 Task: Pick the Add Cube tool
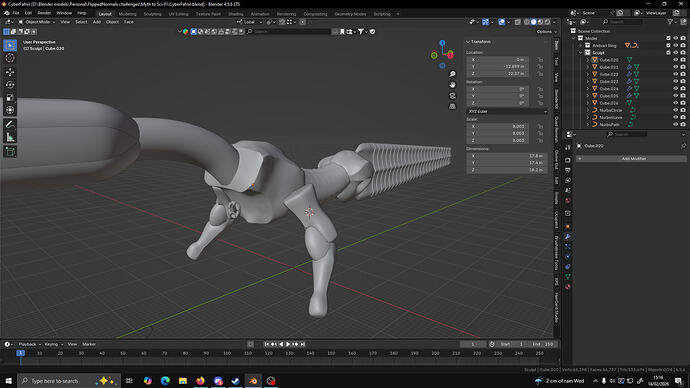(10, 152)
